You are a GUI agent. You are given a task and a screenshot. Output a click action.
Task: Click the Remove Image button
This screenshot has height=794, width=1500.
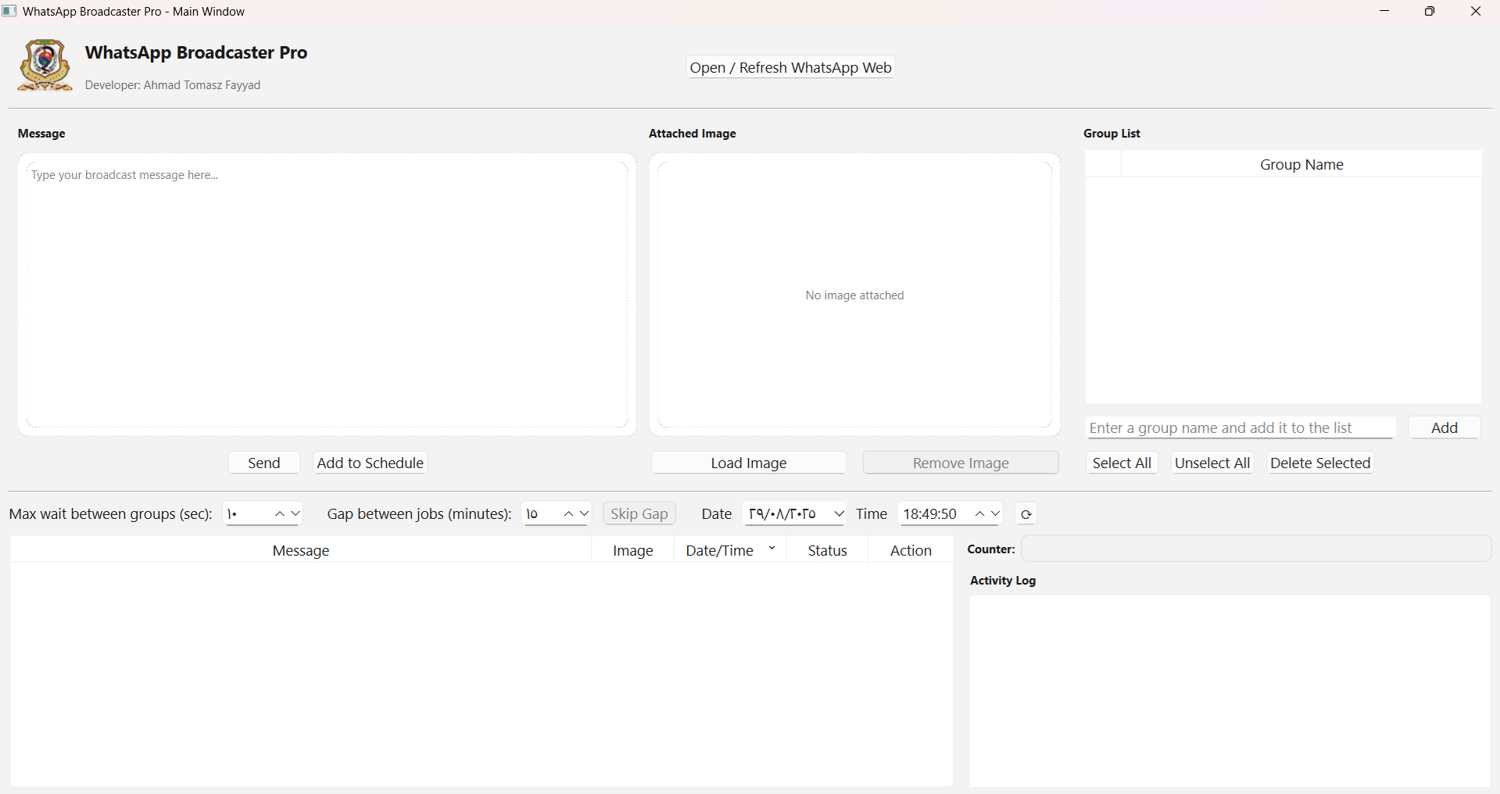[961, 463]
